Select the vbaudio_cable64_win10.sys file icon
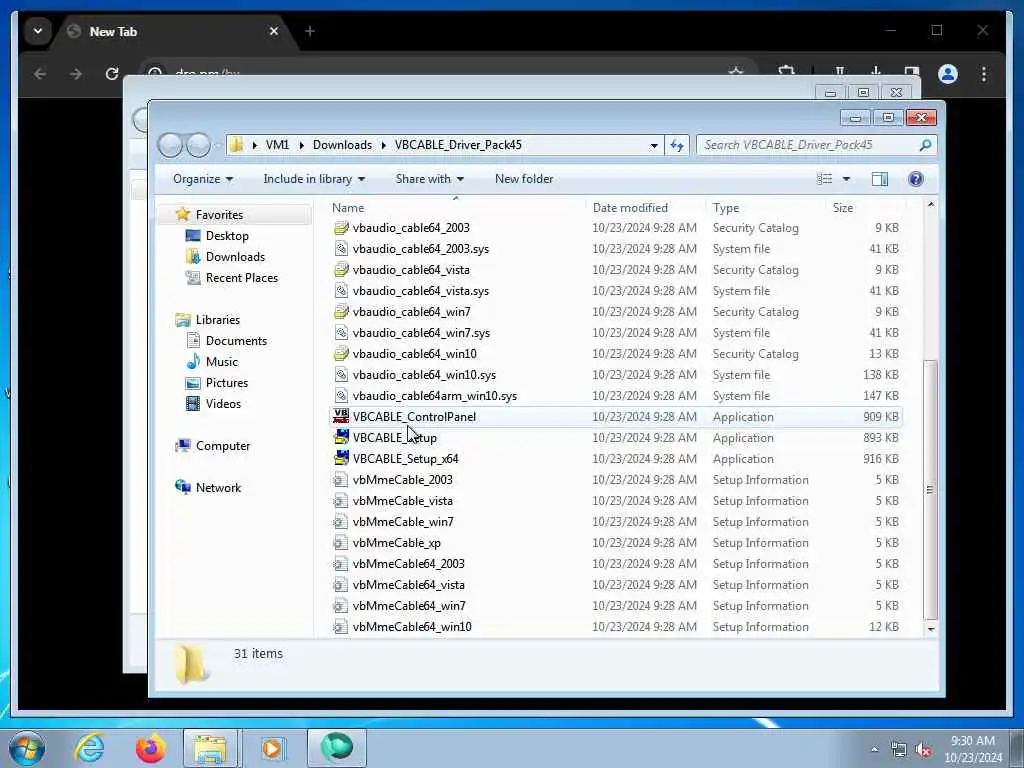The height and width of the screenshot is (768, 1024). pos(341,375)
